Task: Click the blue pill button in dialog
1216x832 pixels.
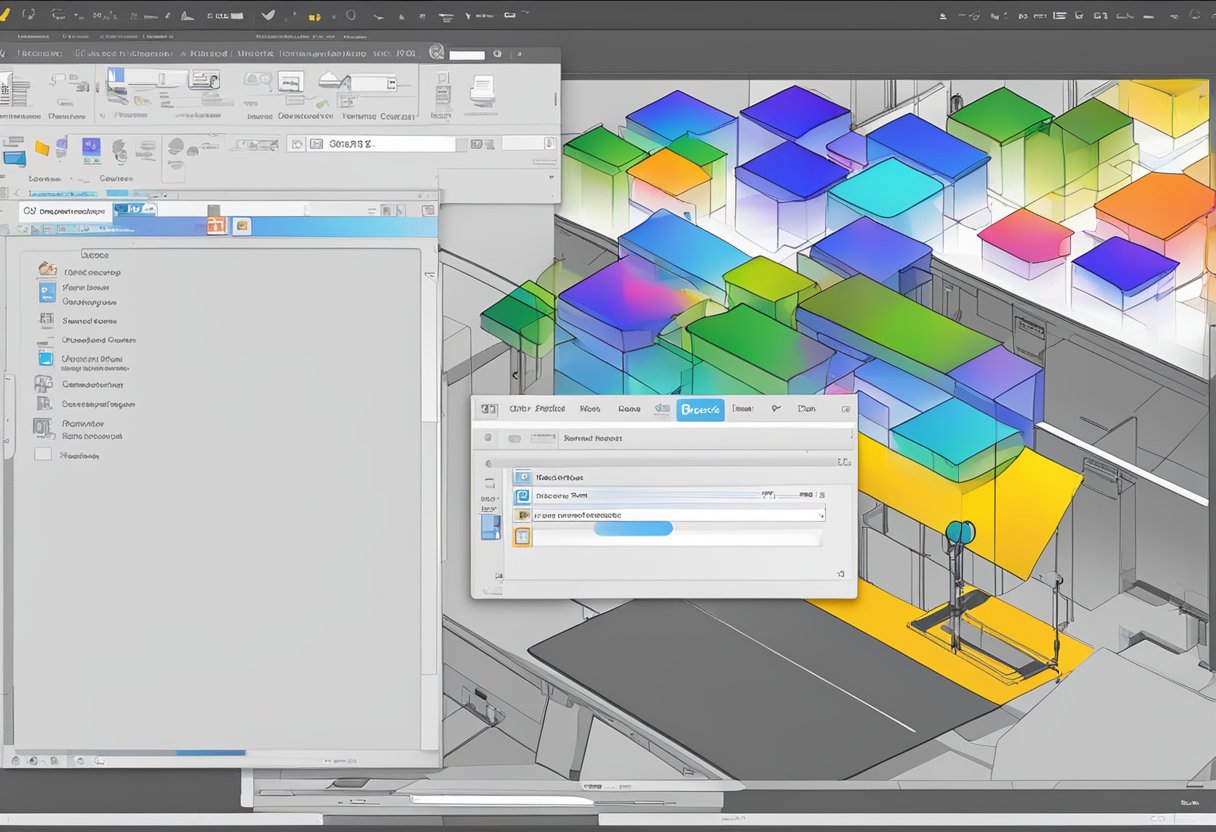Action: pos(633,529)
